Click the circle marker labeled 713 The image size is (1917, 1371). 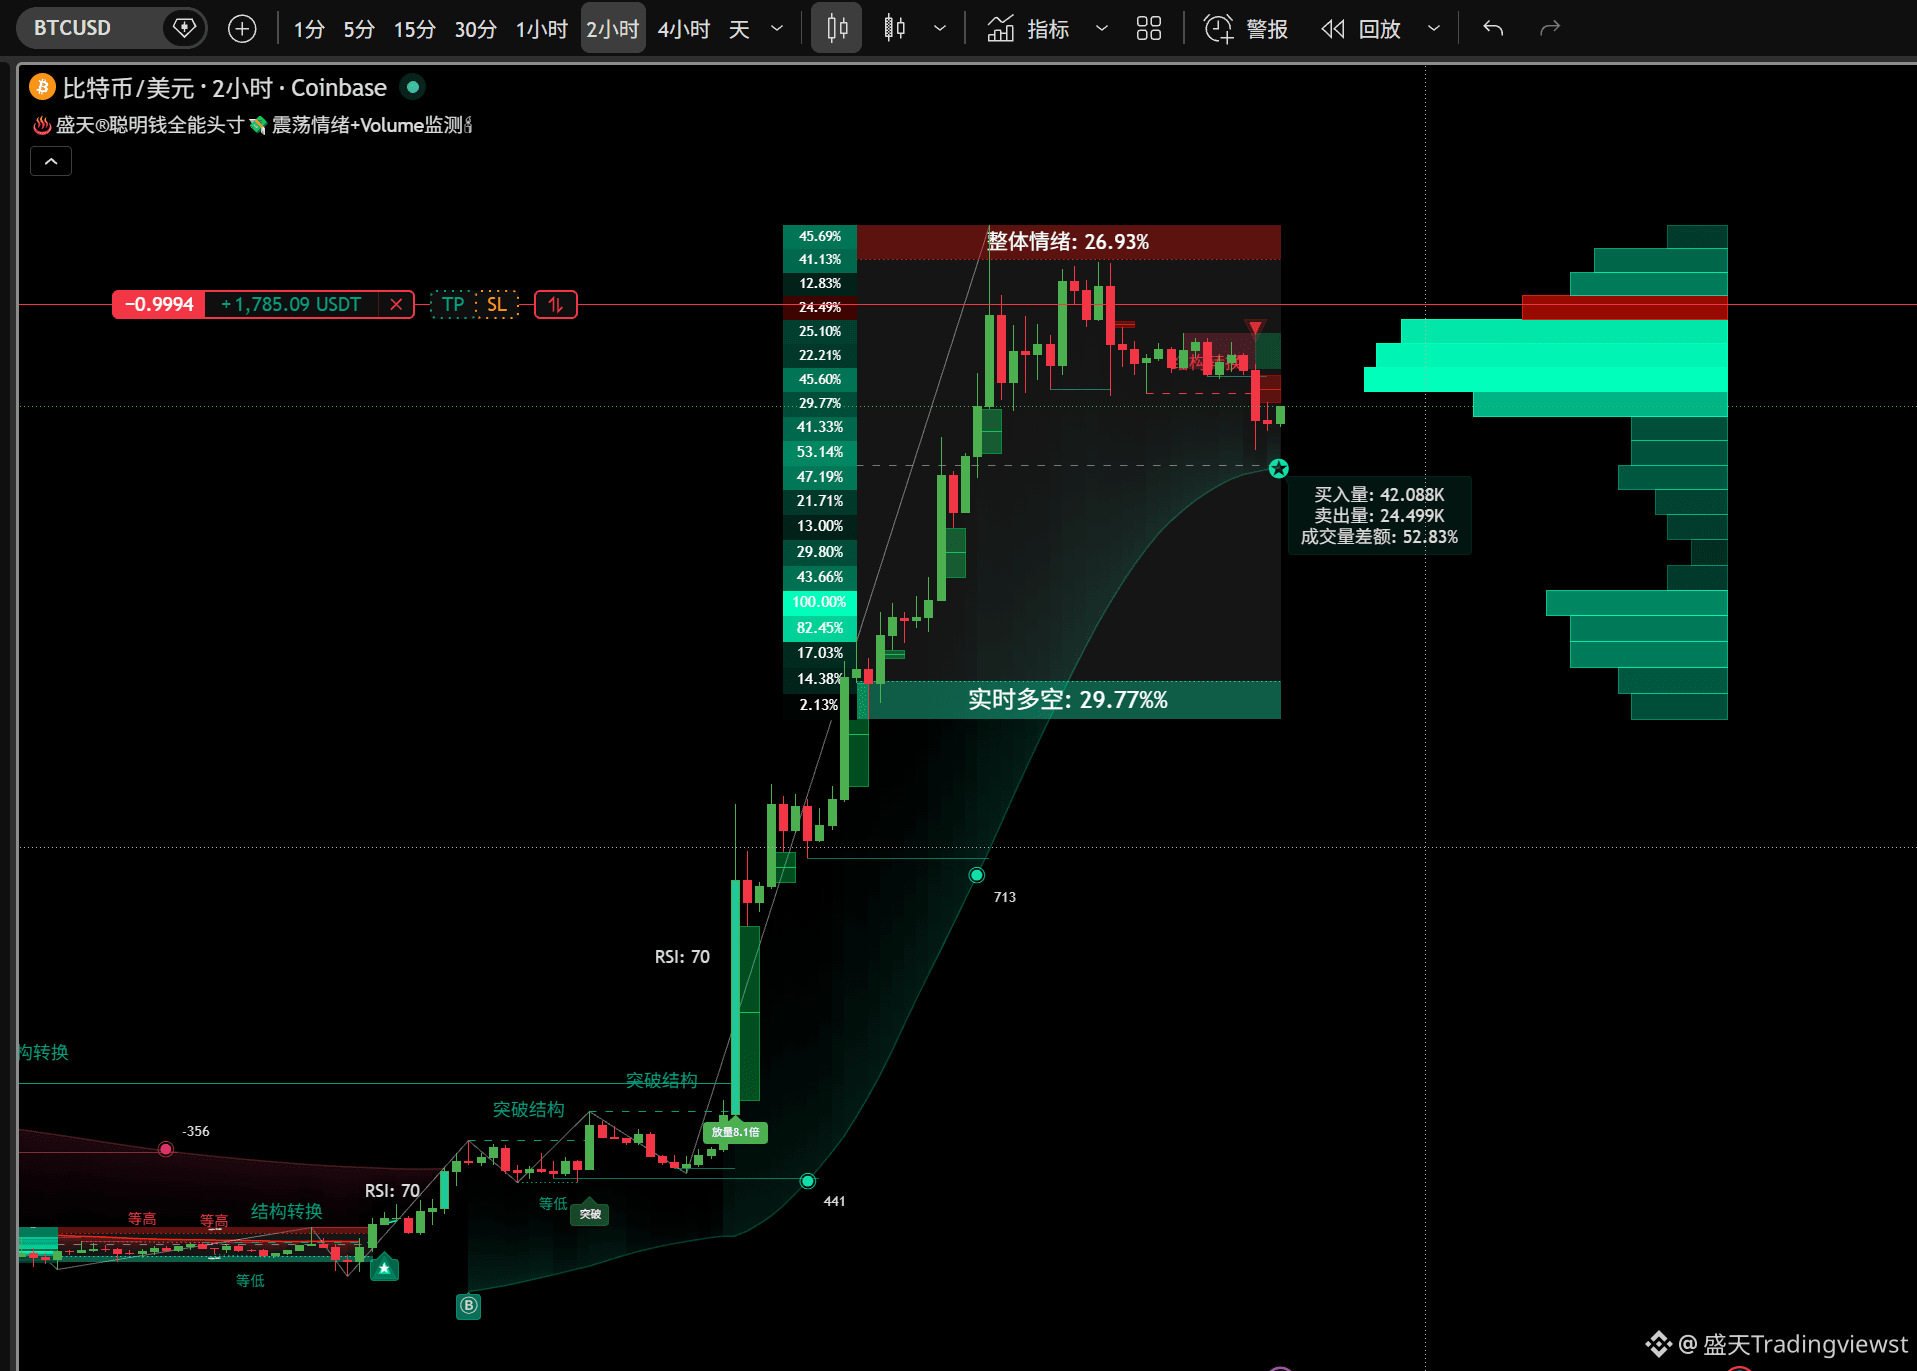(977, 875)
